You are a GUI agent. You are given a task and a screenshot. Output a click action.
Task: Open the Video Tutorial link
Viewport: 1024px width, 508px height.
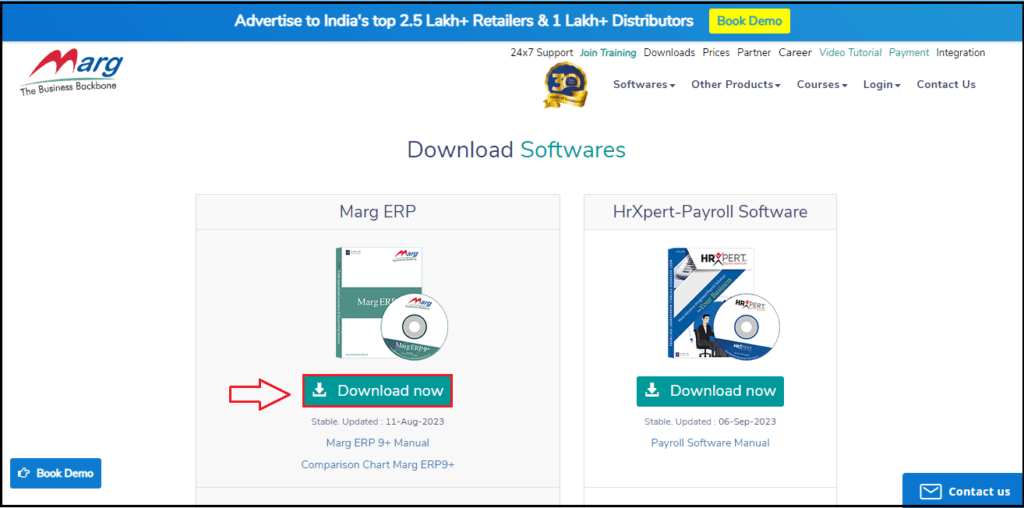point(850,53)
